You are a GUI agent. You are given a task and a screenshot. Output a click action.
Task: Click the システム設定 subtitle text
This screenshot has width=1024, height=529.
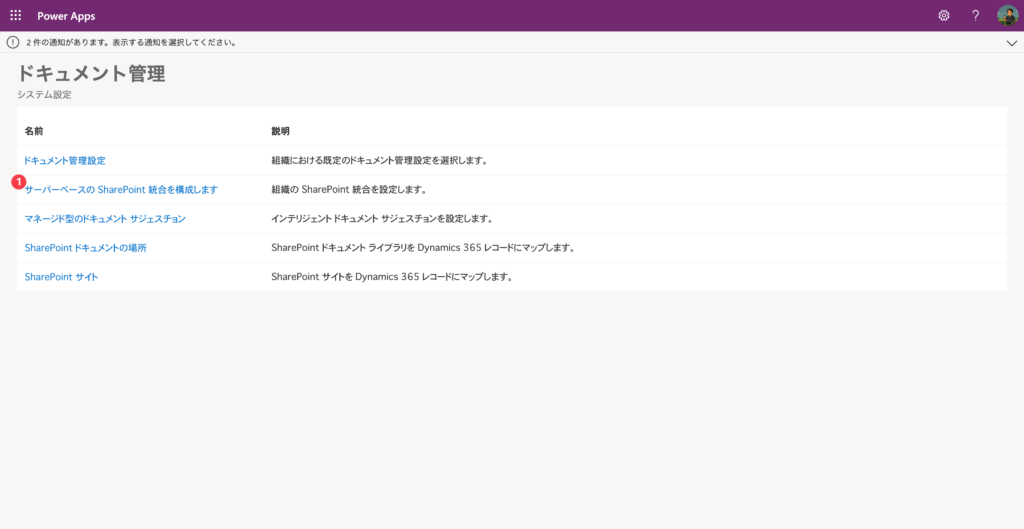click(x=44, y=95)
